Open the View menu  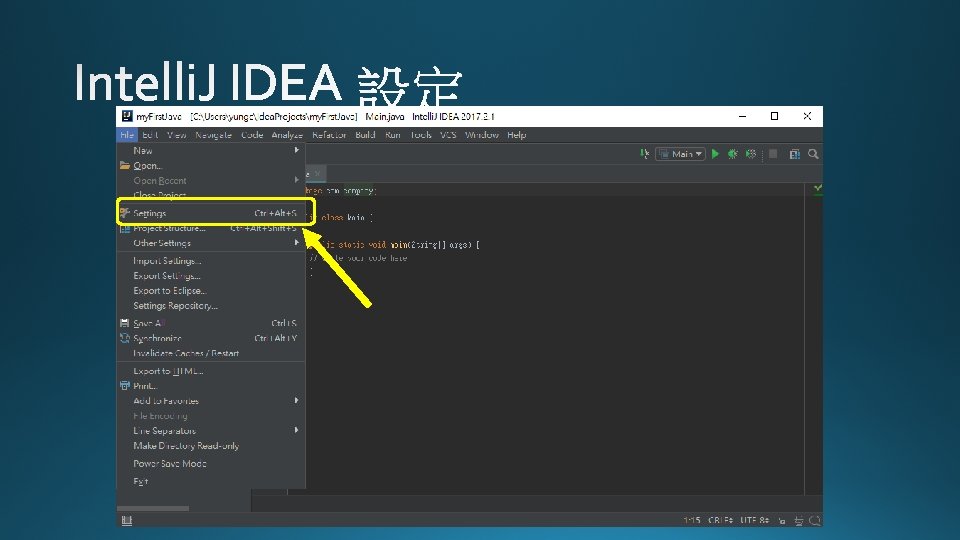click(x=176, y=135)
